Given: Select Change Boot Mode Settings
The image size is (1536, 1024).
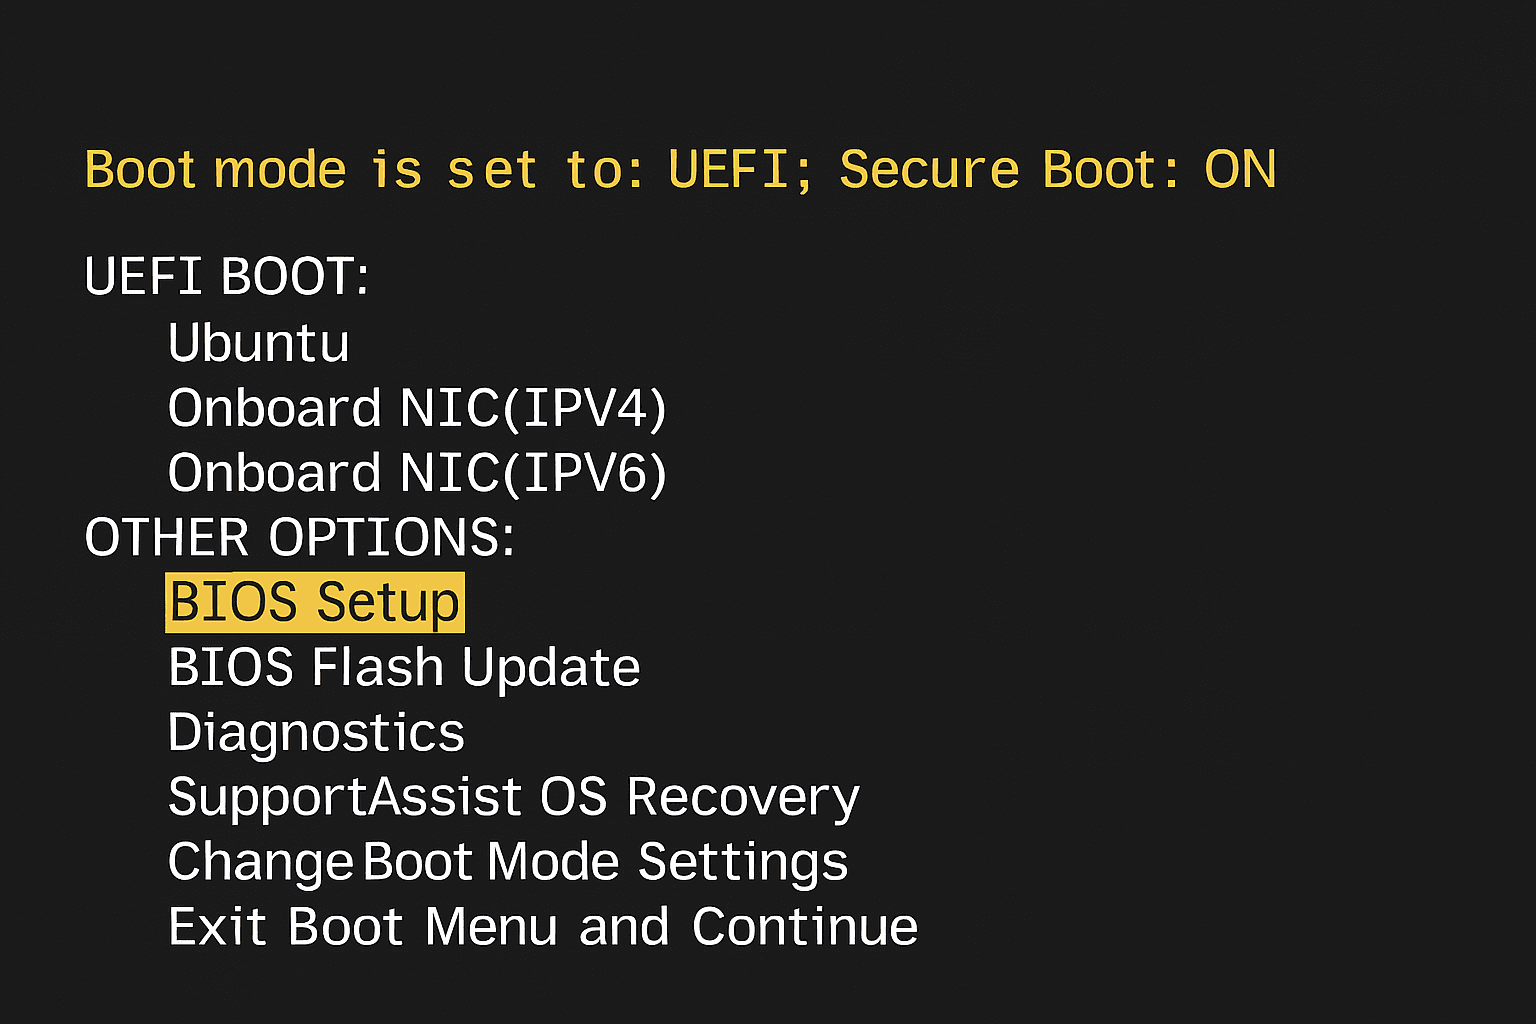Looking at the screenshot, I should [508, 862].
